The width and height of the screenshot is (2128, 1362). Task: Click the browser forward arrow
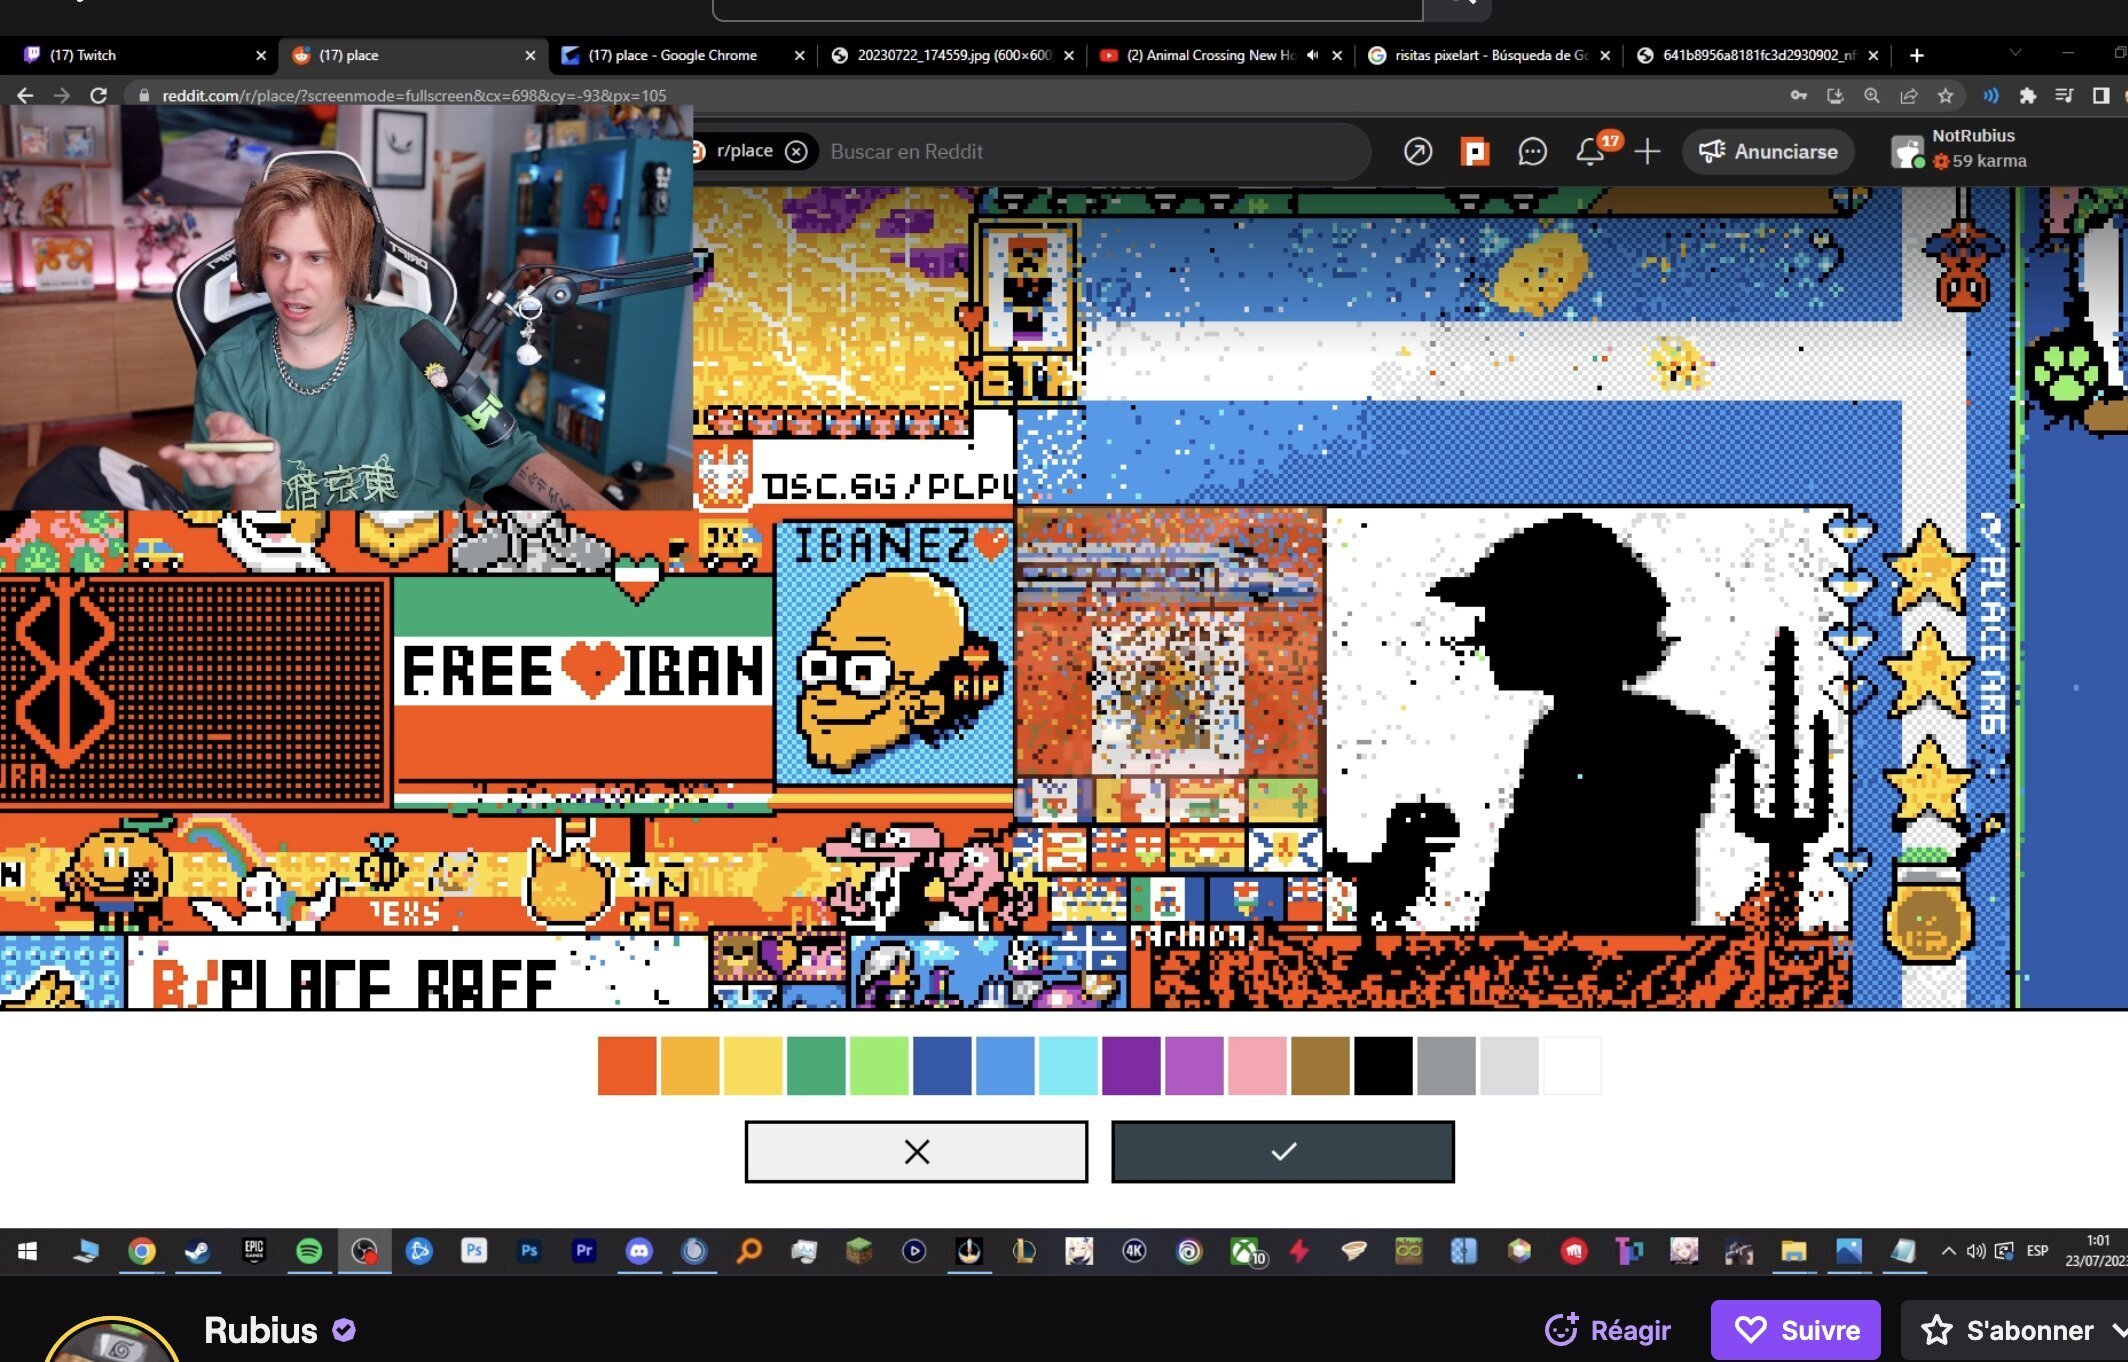click(61, 95)
